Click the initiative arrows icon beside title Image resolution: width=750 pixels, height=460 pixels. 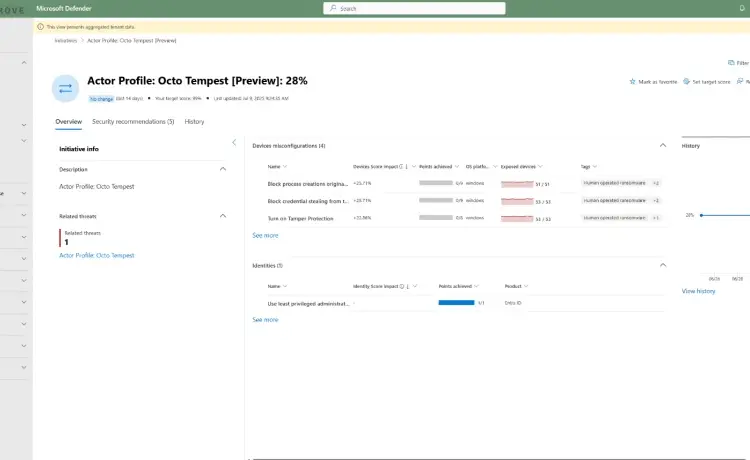66,88
